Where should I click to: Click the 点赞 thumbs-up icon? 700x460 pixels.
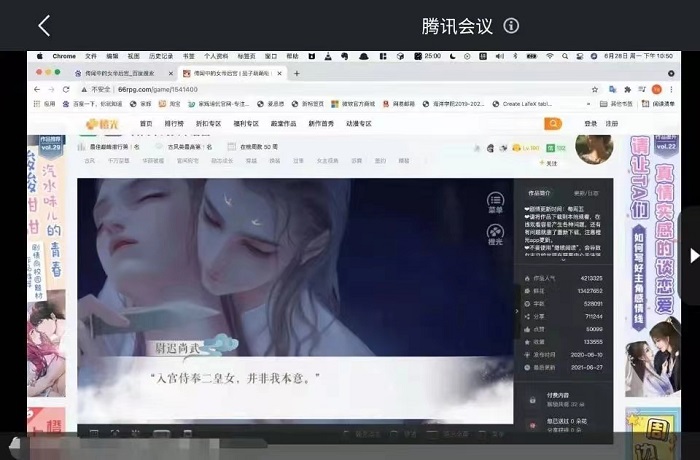click(x=527, y=329)
